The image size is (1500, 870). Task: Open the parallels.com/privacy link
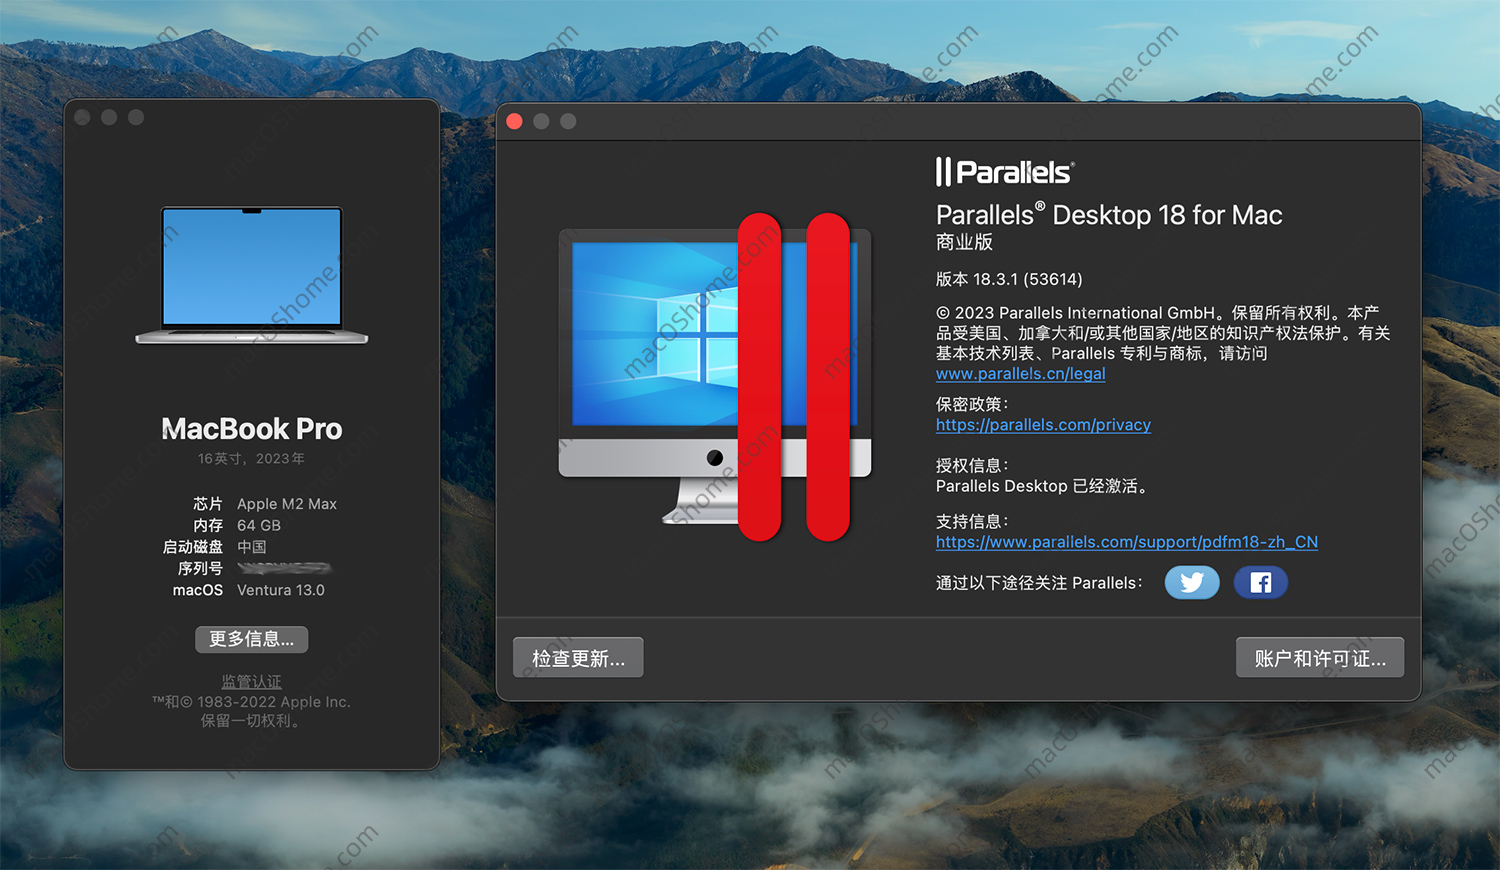click(x=1043, y=425)
